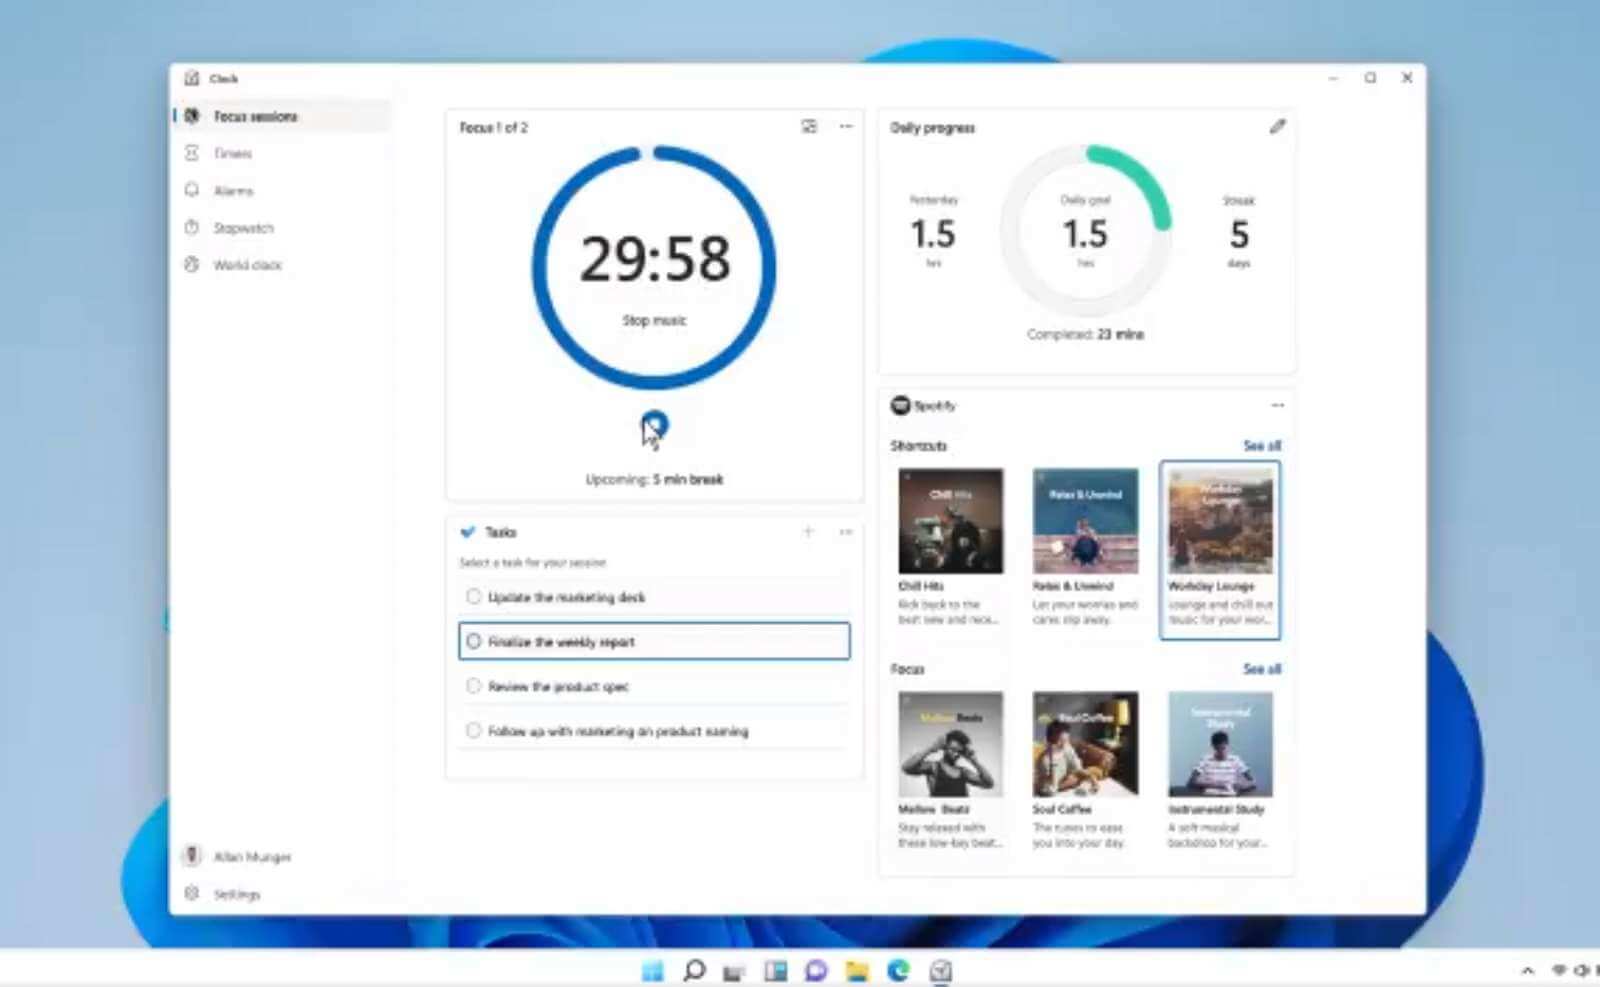Open Search from the taskbar
Viewport: 1600px width, 987px height.
coord(693,970)
